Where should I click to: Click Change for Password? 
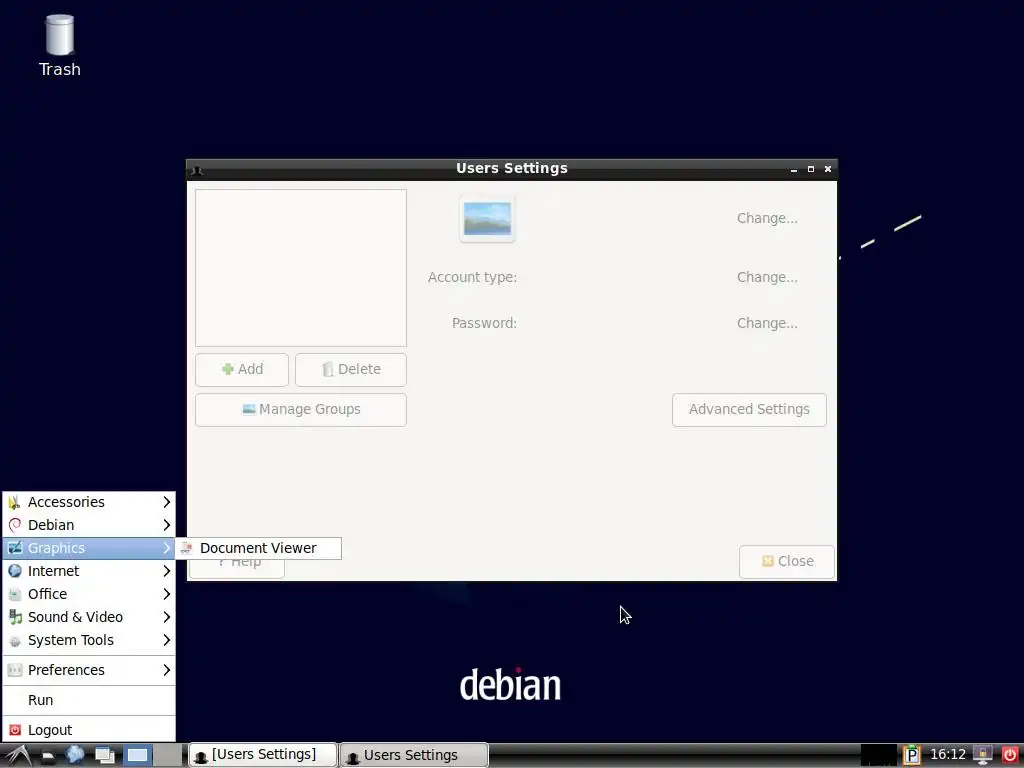767,324
